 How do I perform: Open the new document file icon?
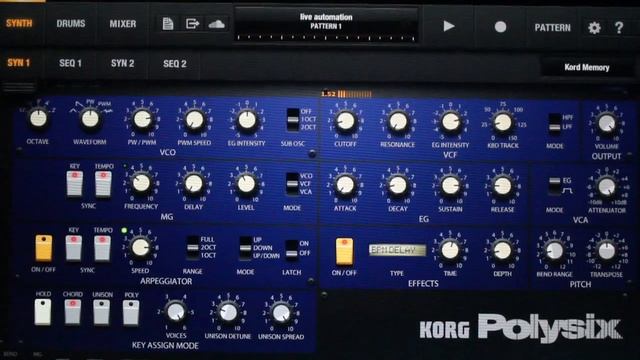pos(168,24)
